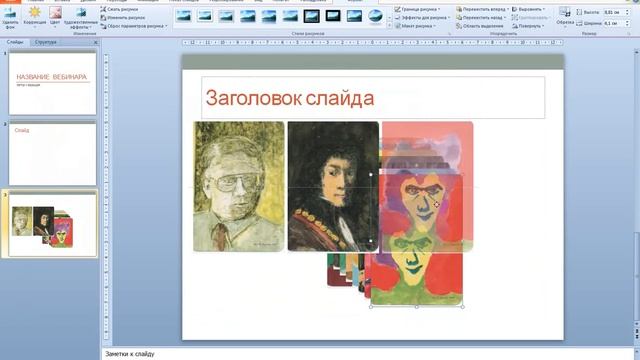
Task: Open the Цвет picture color menu
Action: tap(55, 18)
